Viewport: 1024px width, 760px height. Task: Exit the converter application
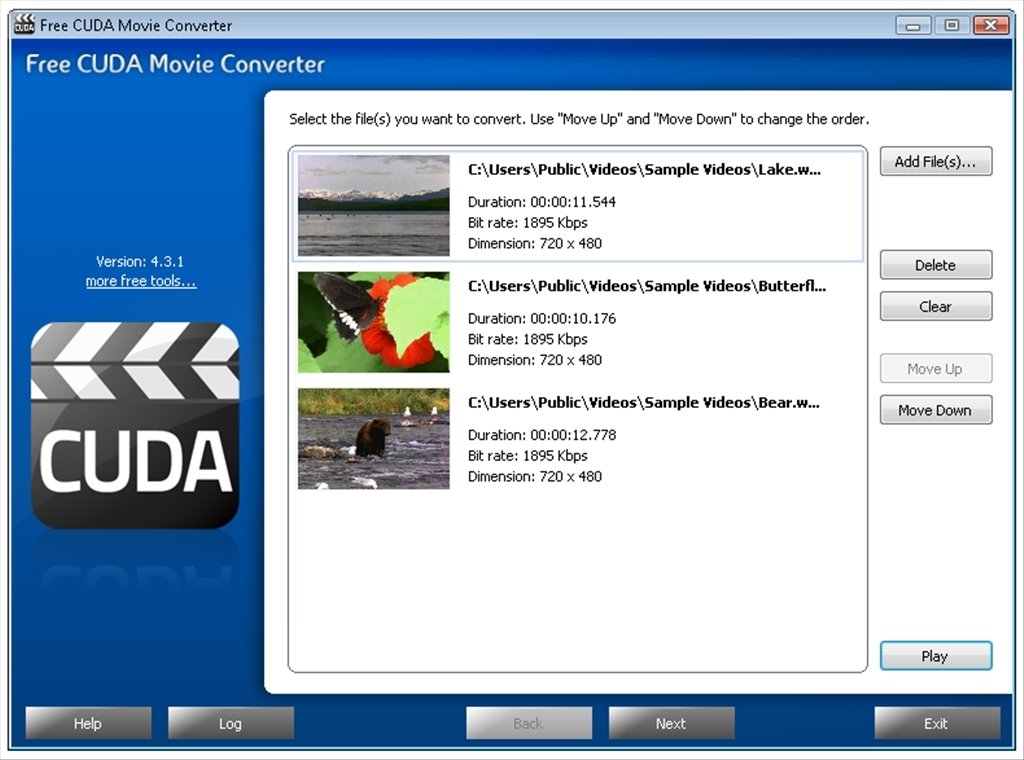coord(937,723)
